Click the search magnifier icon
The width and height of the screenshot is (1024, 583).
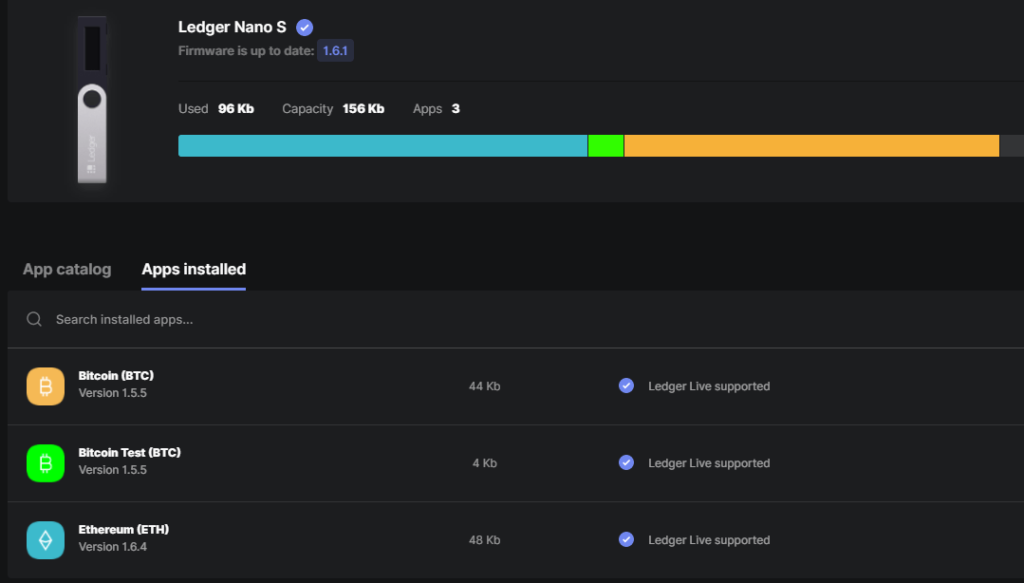tap(34, 320)
